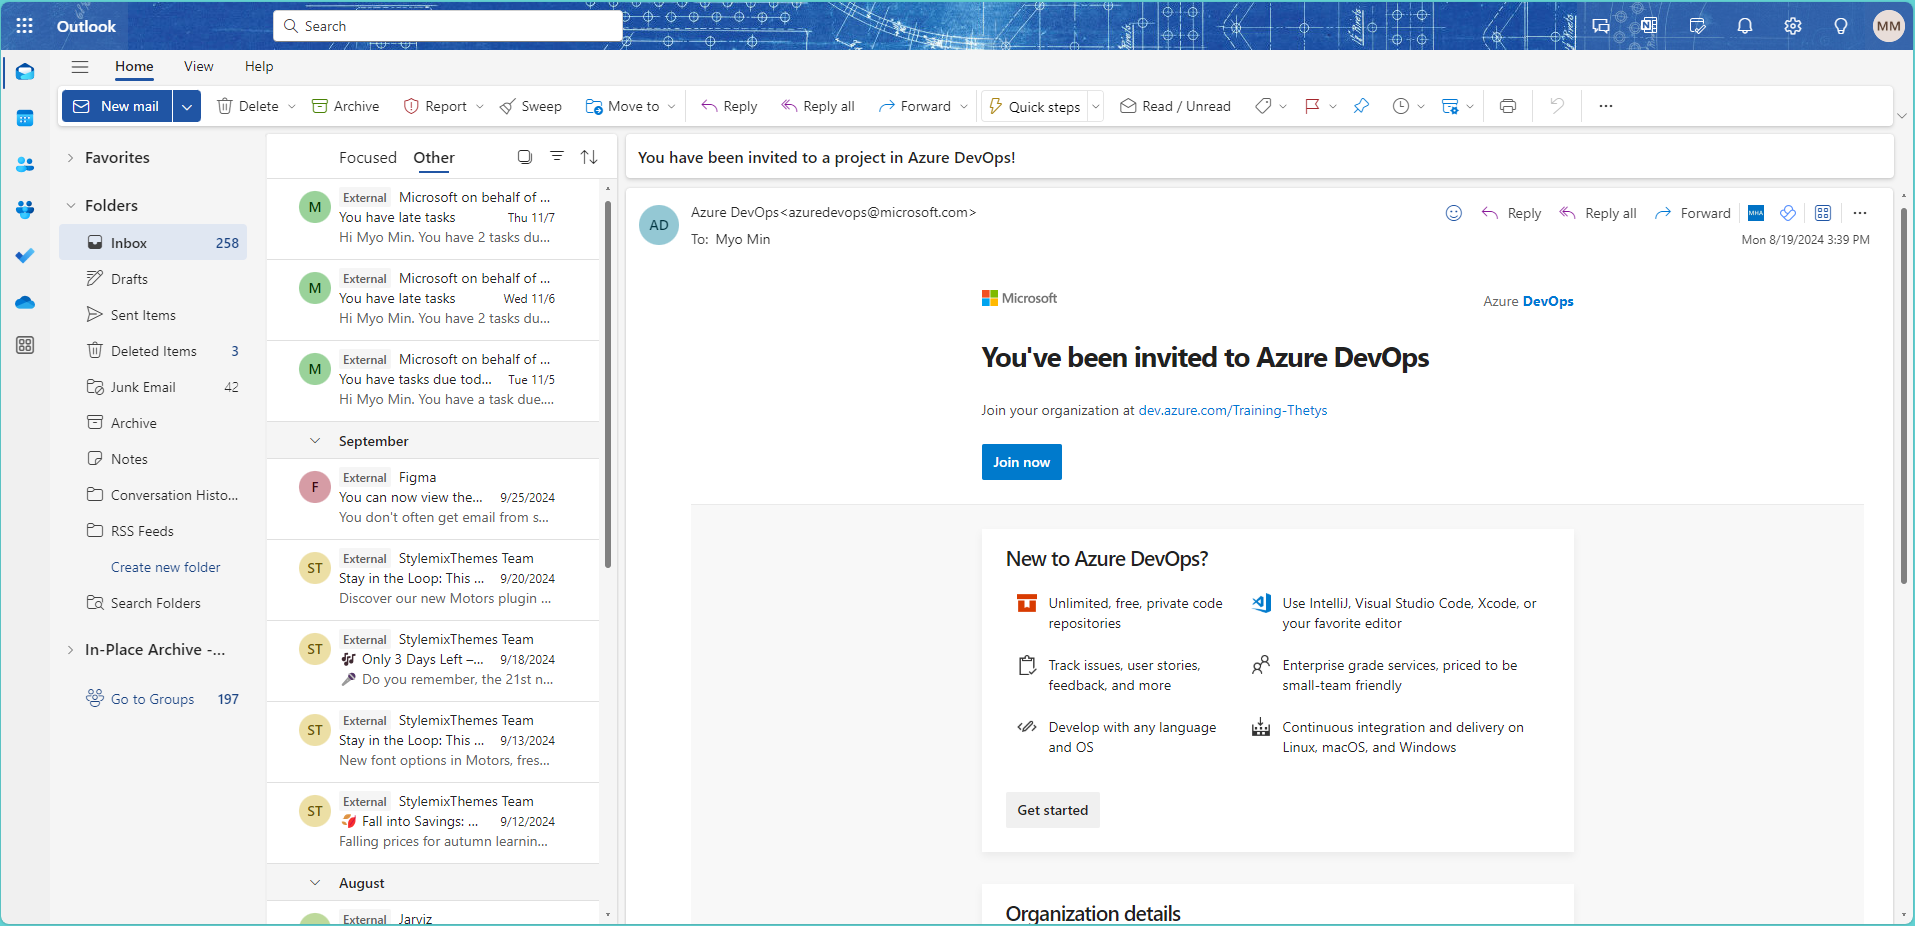The image size is (1915, 926).
Task: Open the app launcher waffle icon
Action: pyautogui.click(x=25, y=26)
